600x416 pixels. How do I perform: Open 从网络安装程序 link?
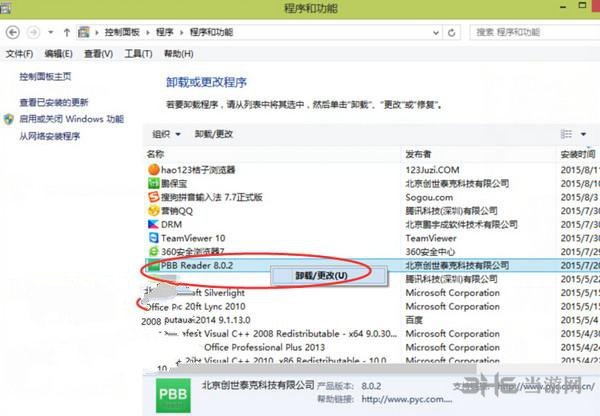pos(50,136)
